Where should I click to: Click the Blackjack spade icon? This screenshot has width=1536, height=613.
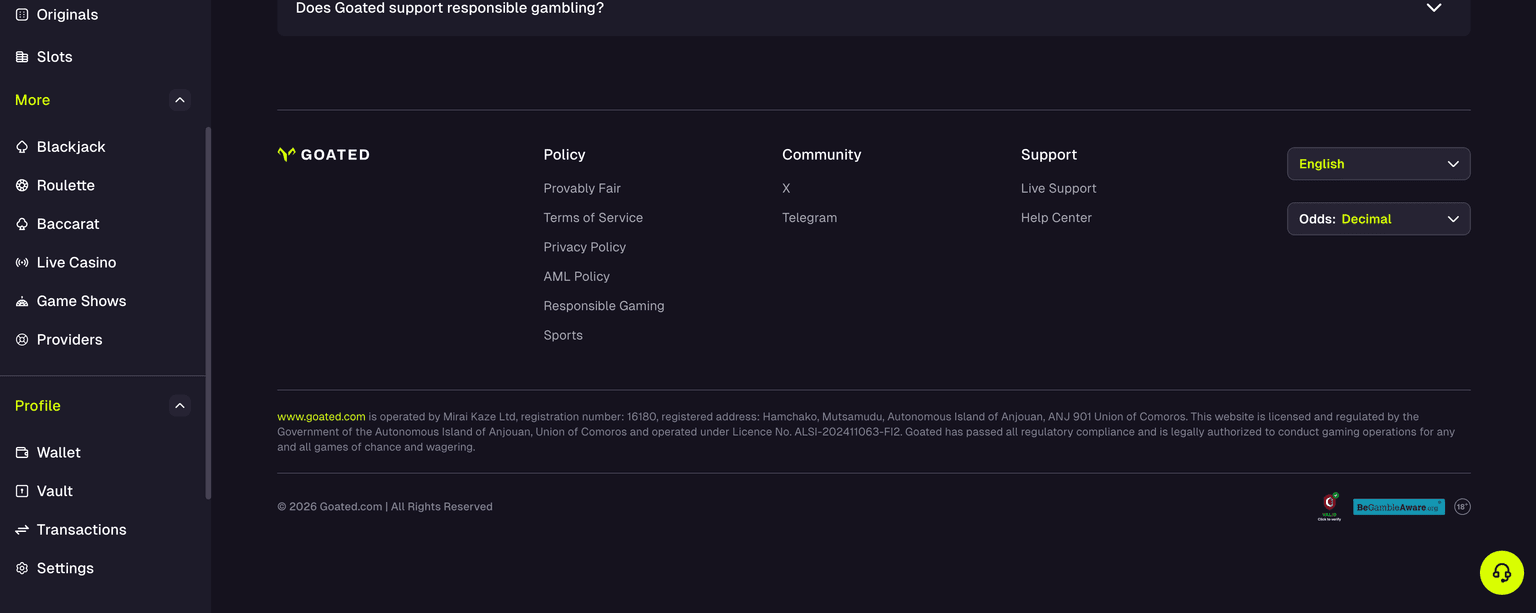[22, 147]
